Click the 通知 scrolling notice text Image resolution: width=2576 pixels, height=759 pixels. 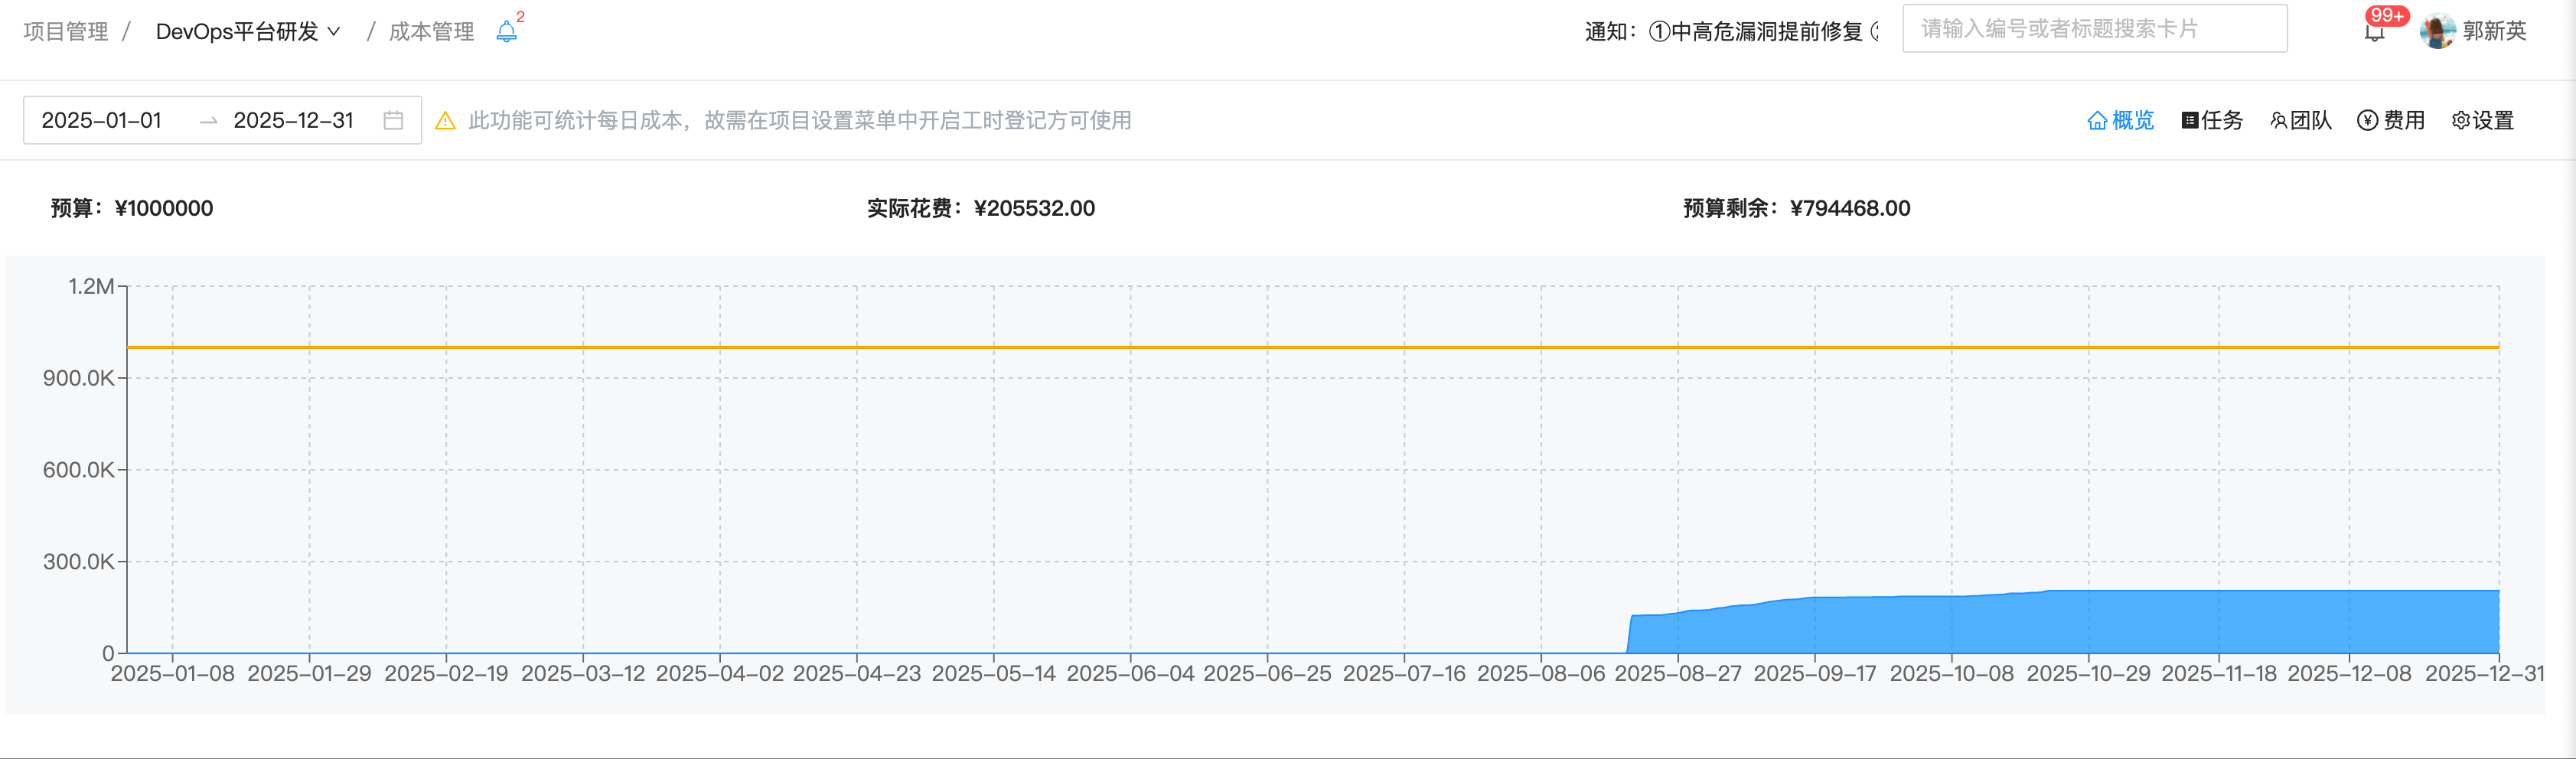[1730, 32]
